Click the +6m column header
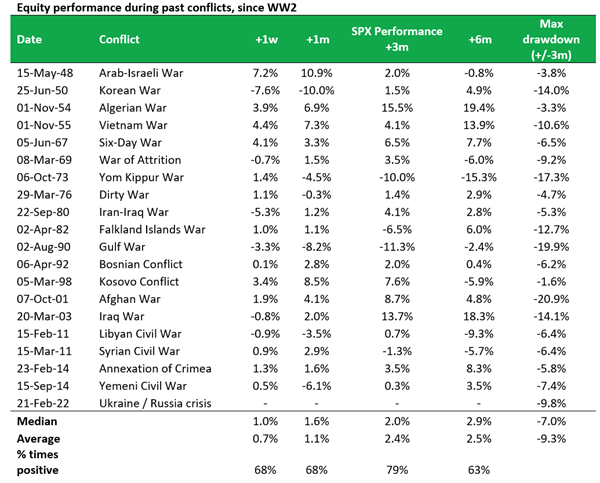This screenshot has height=483, width=600. [480, 40]
